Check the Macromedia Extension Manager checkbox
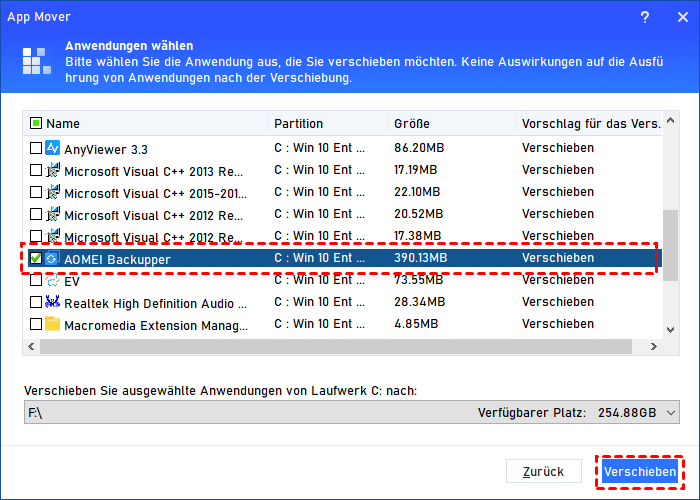700x500 pixels. coord(36,324)
